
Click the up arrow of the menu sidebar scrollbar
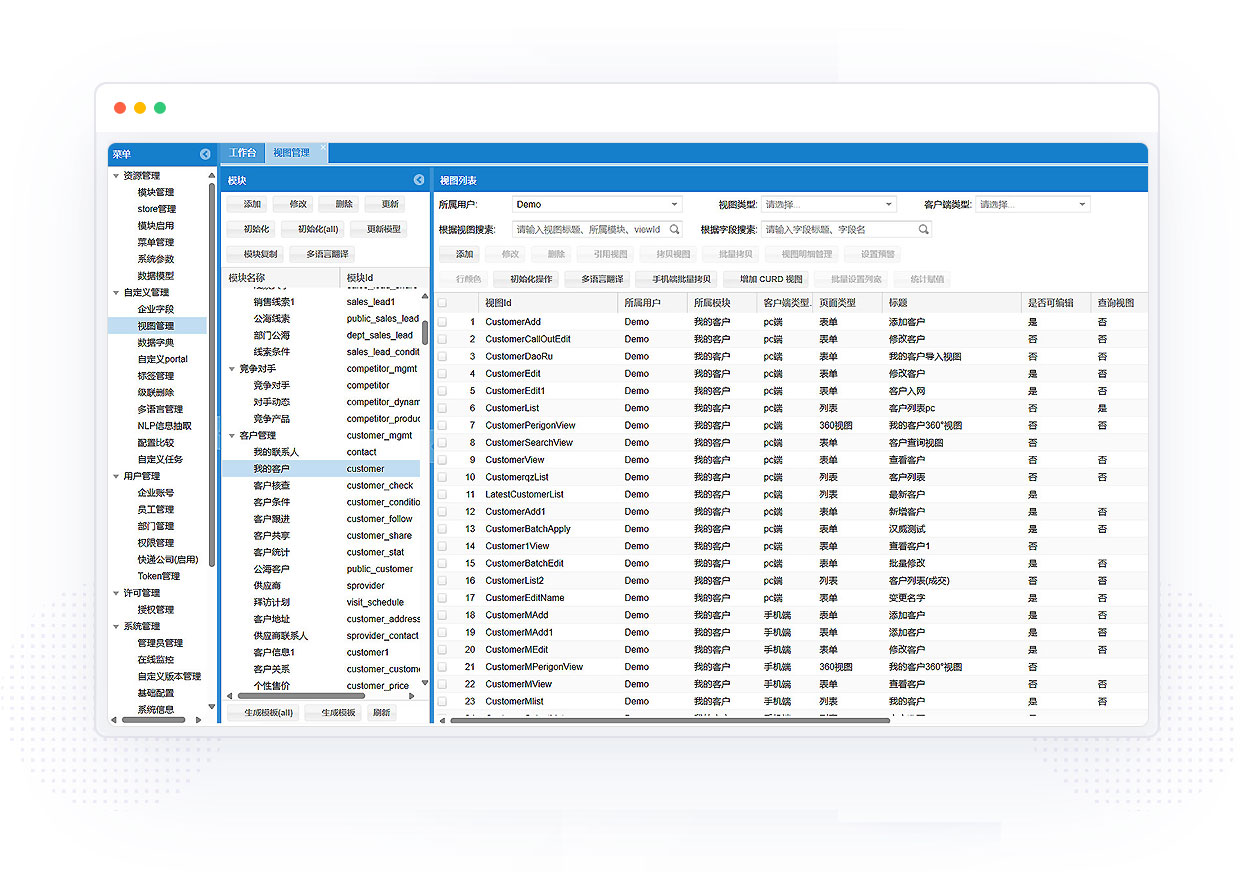pyautogui.click(x=211, y=174)
